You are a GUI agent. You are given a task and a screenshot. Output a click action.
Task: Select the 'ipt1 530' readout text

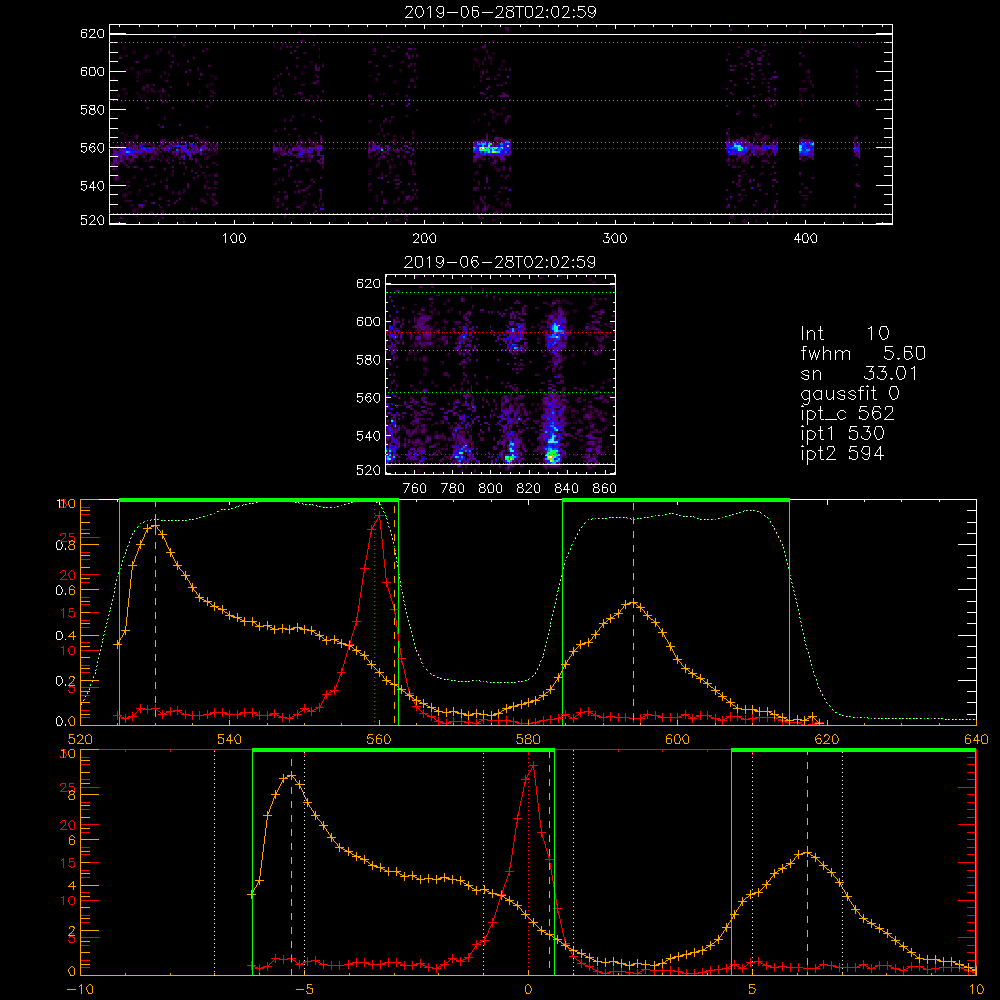pyautogui.click(x=842, y=434)
